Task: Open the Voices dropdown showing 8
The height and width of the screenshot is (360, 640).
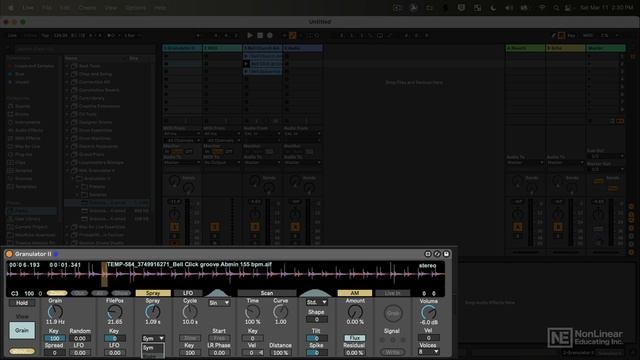Action: coord(428,351)
